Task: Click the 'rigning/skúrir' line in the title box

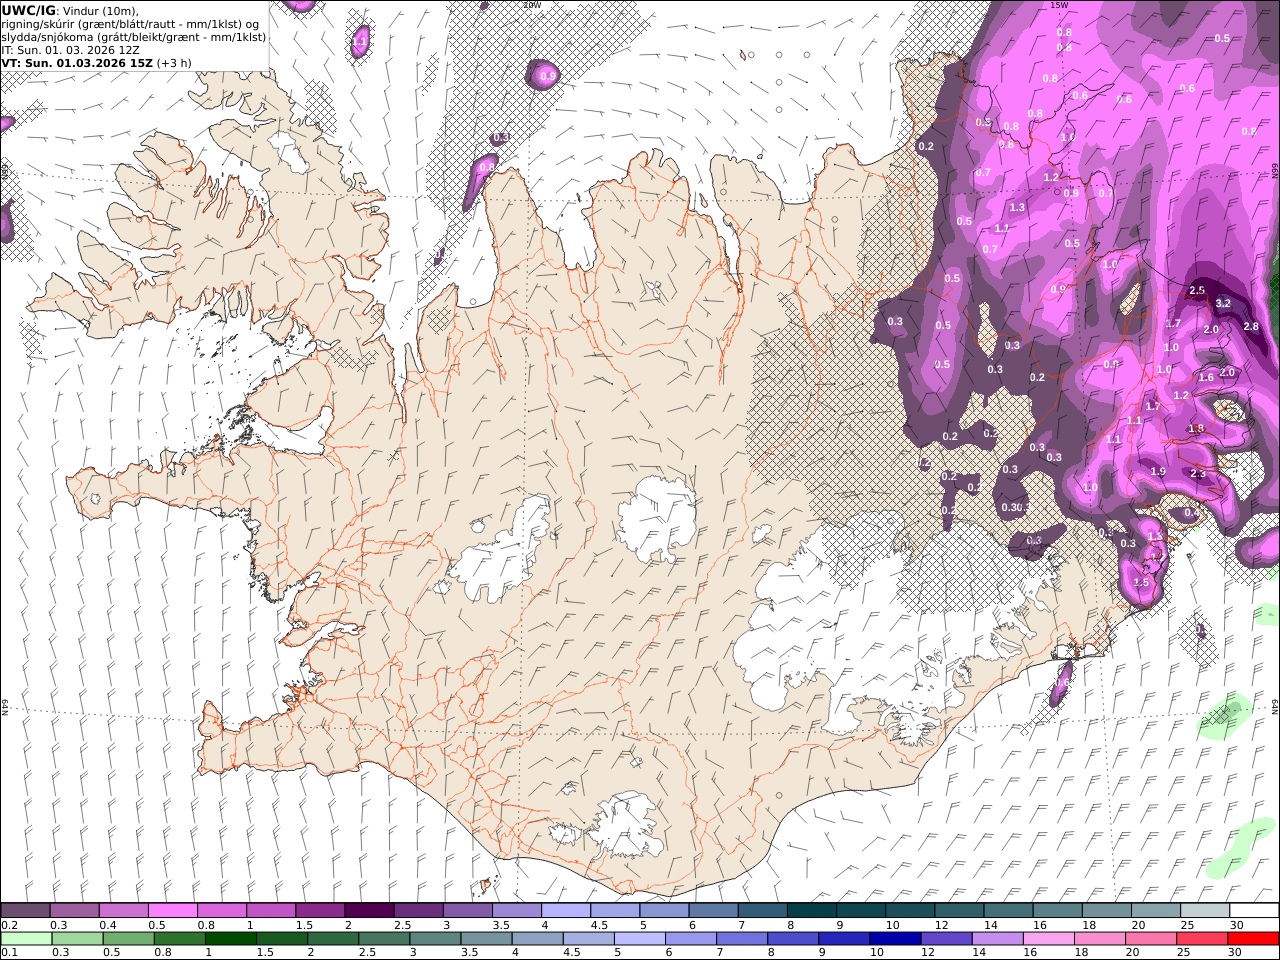Action: coord(130,23)
